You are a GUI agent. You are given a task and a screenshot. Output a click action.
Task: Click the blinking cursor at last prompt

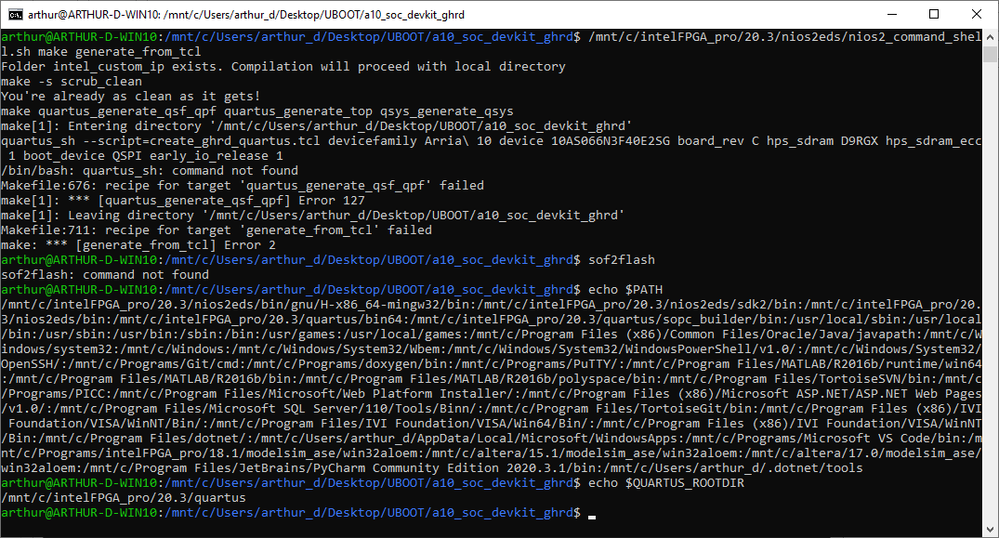point(592,516)
